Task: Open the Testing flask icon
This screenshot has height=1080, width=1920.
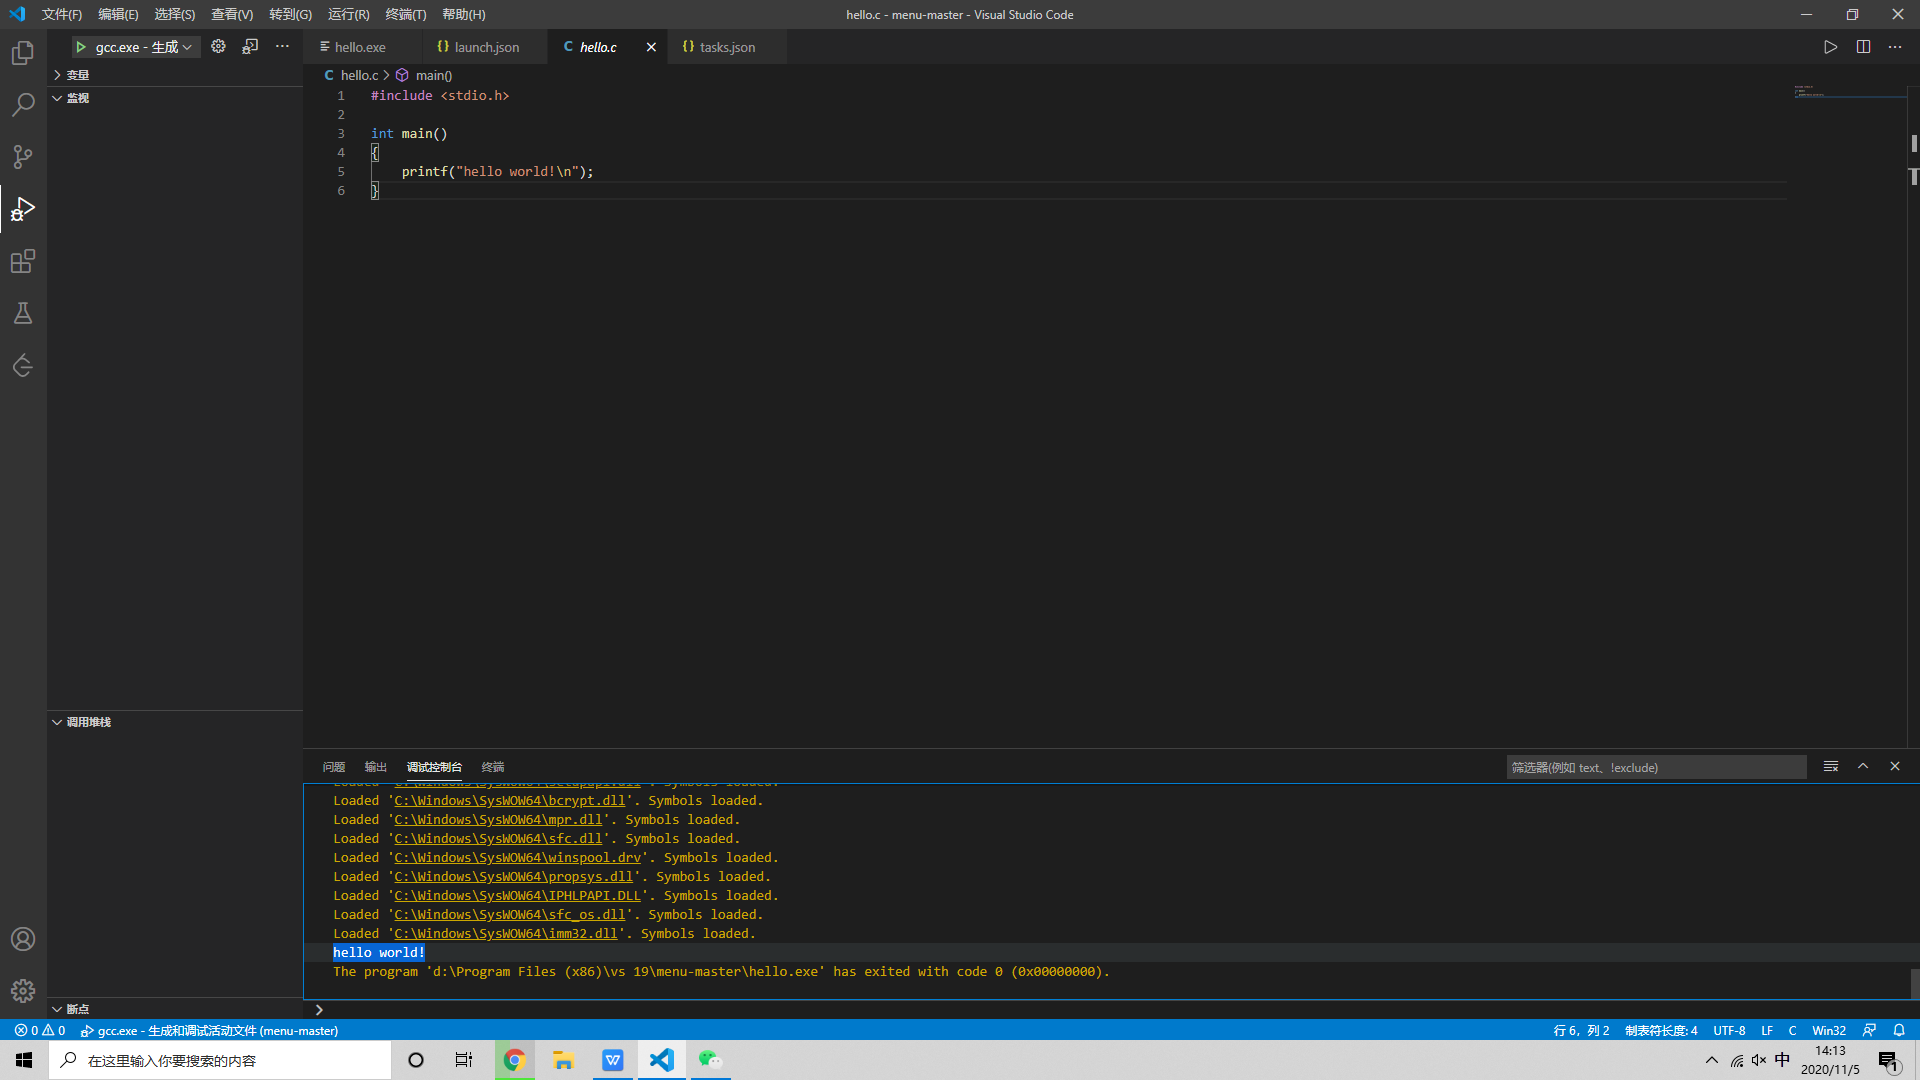Action: click(x=23, y=313)
